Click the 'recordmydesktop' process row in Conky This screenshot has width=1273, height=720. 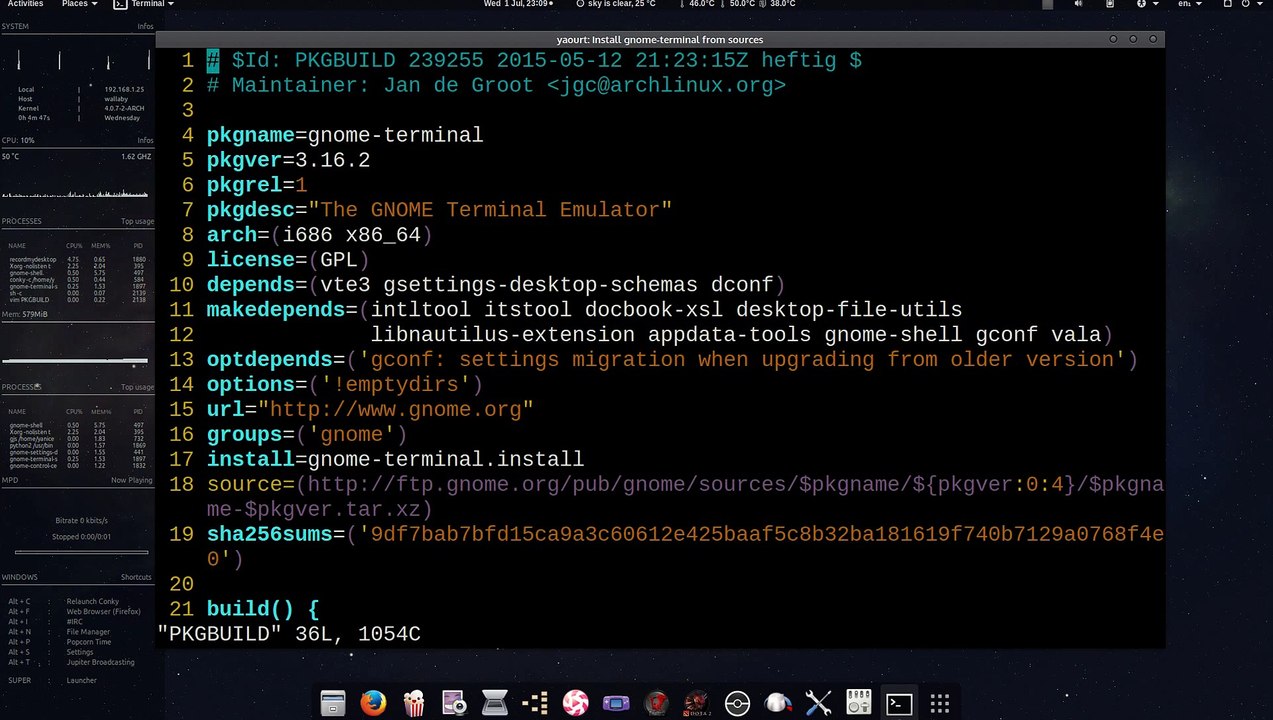pos(77,259)
